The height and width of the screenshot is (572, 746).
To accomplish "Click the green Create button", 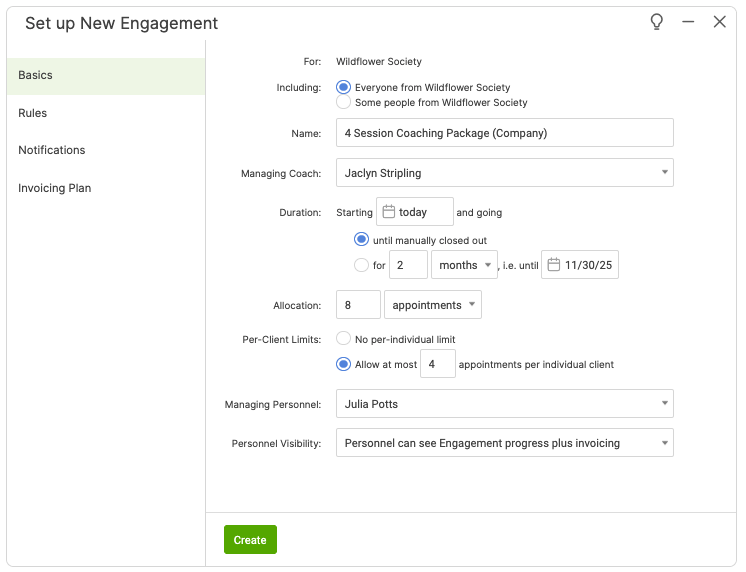I will pos(250,540).
